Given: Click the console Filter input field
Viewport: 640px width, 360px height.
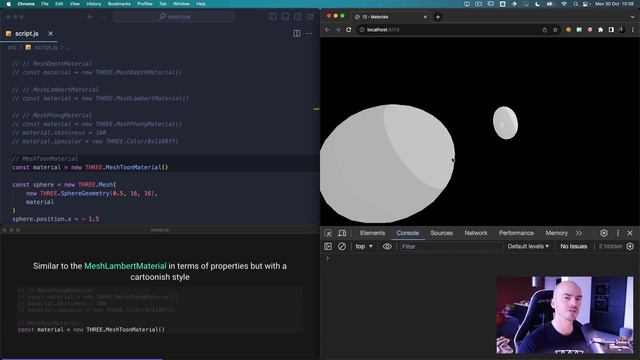Looking at the screenshot, I should (451, 246).
